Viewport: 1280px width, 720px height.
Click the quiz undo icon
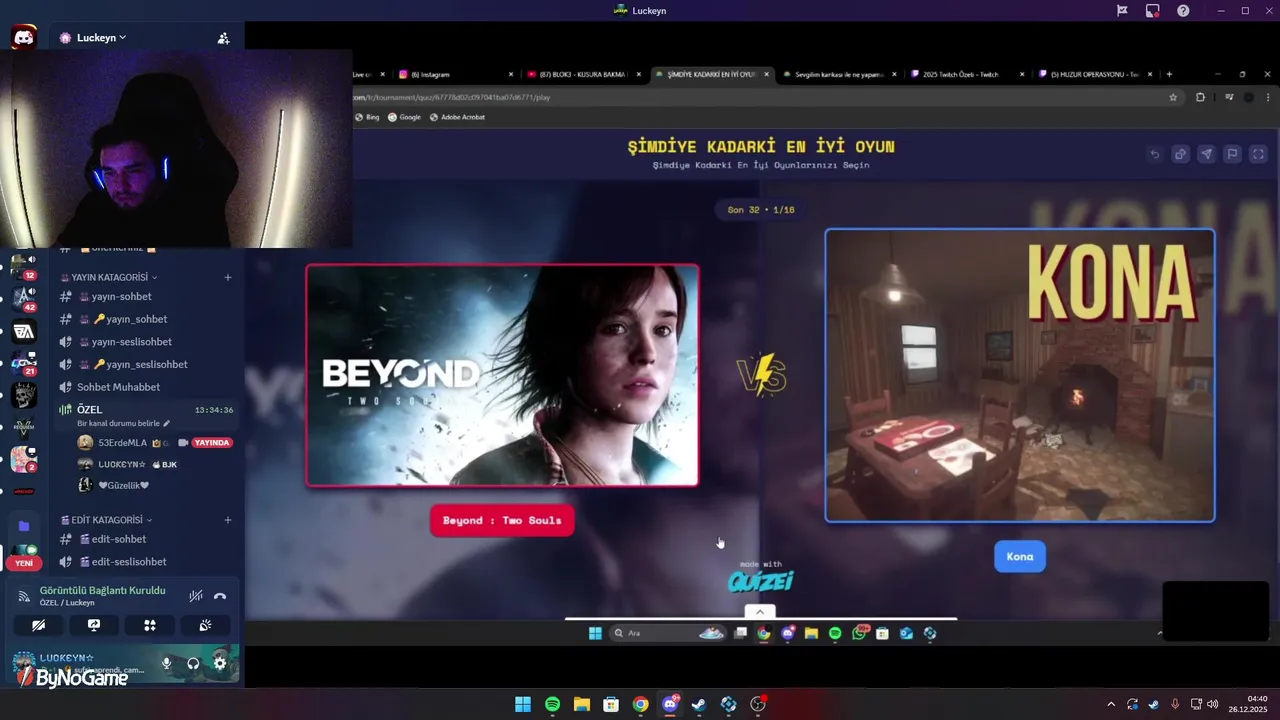click(x=1155, y=154)
